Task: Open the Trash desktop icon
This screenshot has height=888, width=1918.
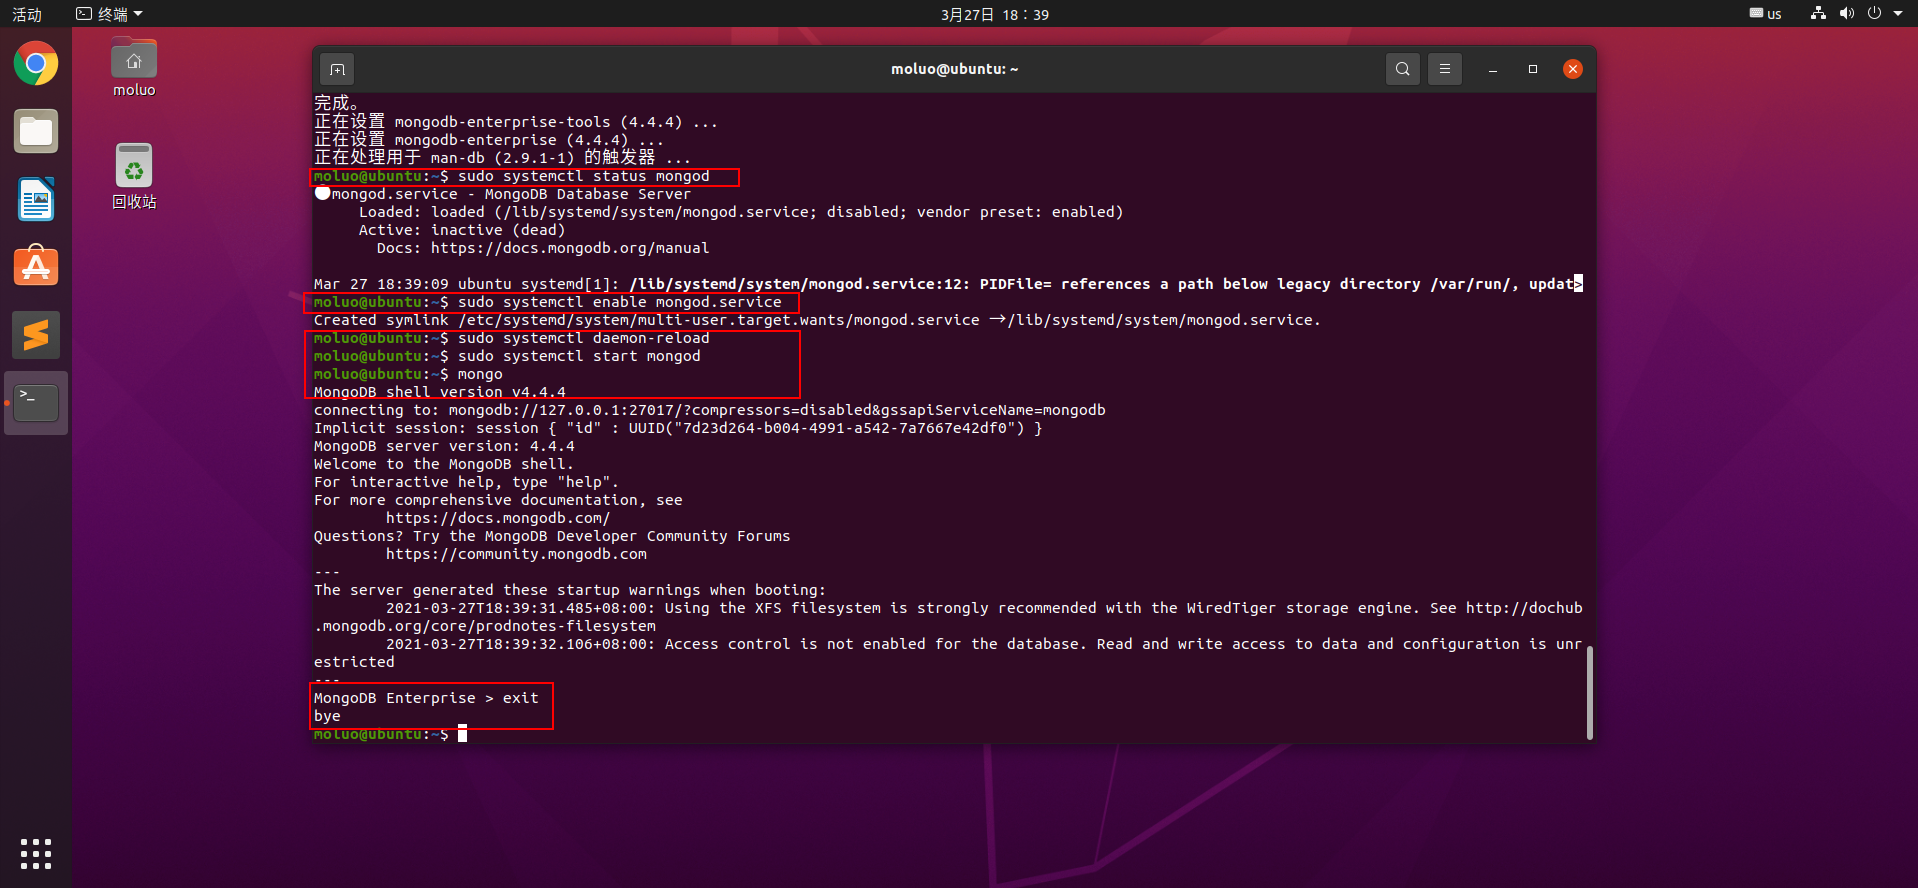Action: coord(134,176)
